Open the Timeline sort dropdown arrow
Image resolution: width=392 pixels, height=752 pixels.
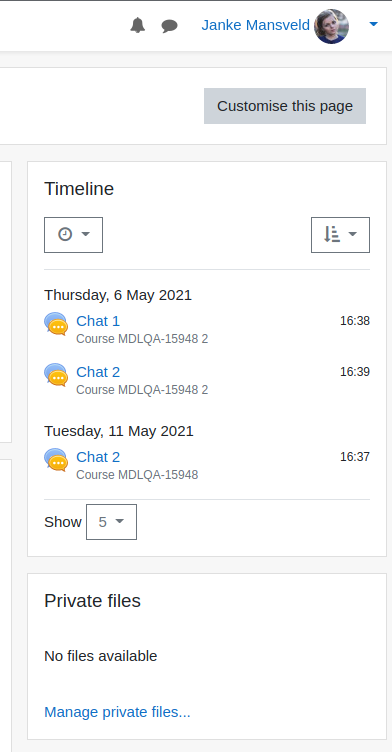tap(353, 234)
